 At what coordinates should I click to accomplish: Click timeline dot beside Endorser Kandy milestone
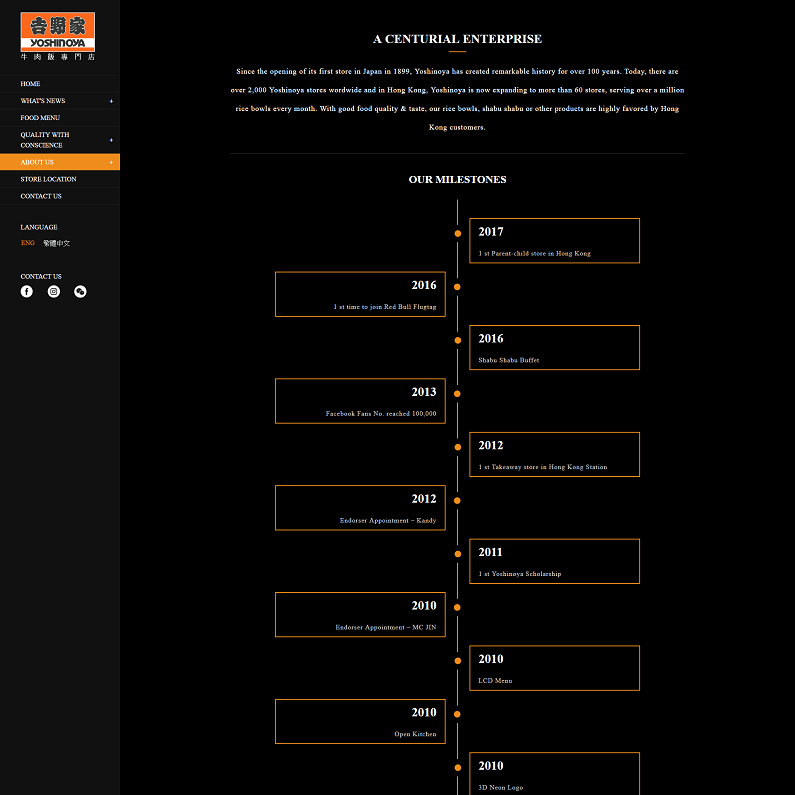point(457,500)
